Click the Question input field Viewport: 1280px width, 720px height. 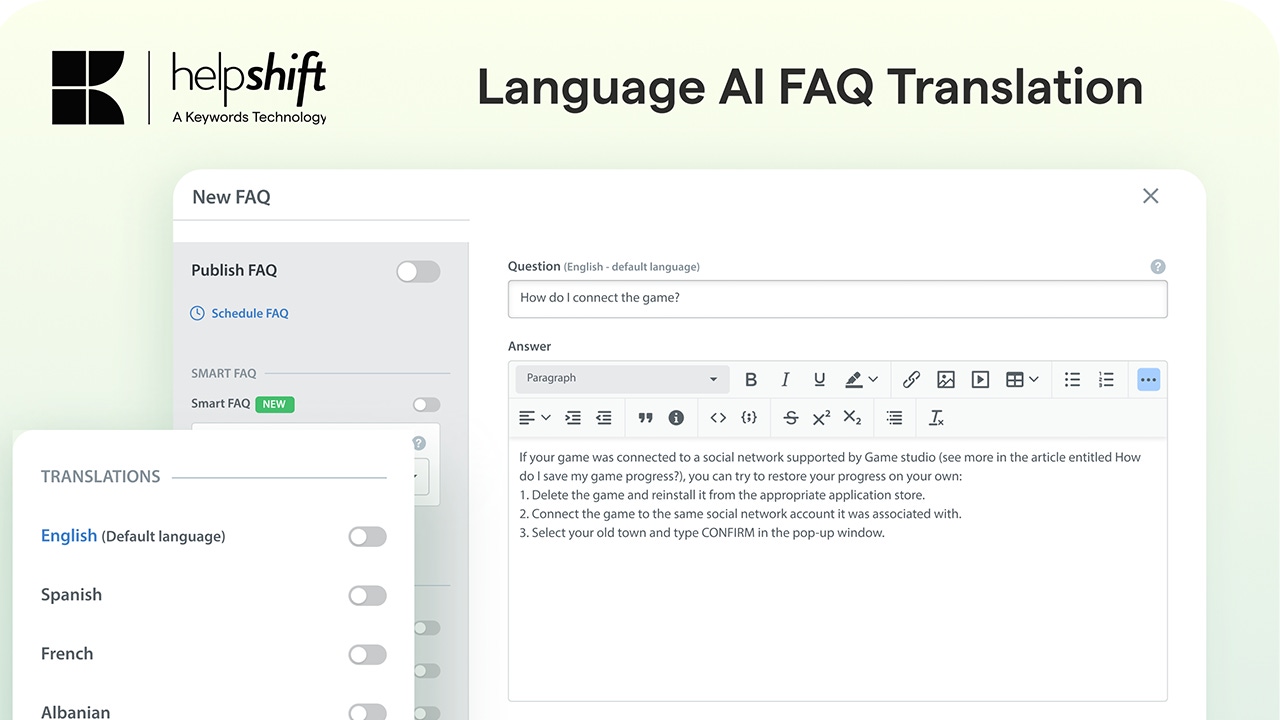pos(837,298)
